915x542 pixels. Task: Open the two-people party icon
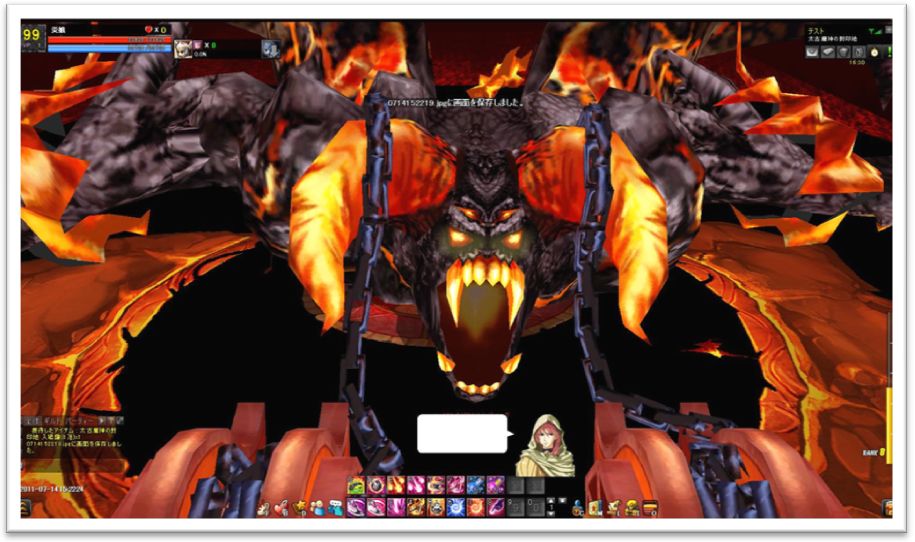317,508
